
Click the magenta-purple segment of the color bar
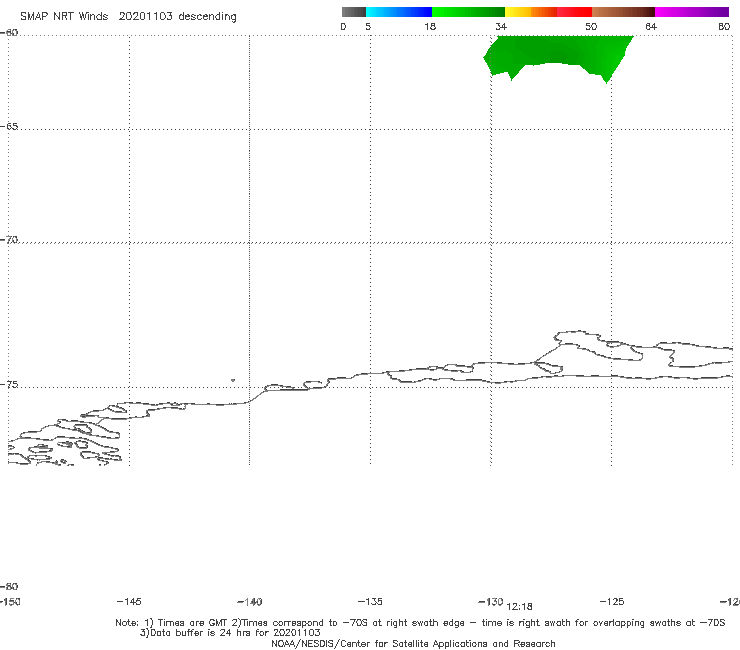(x=691, y=12)
